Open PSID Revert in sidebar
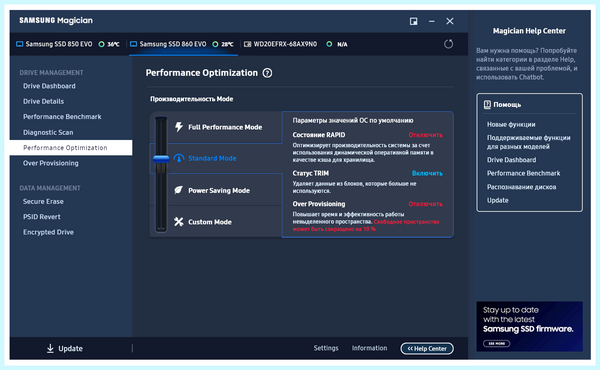The width and height of the screenshot is (600, 370). click(42, 217)
